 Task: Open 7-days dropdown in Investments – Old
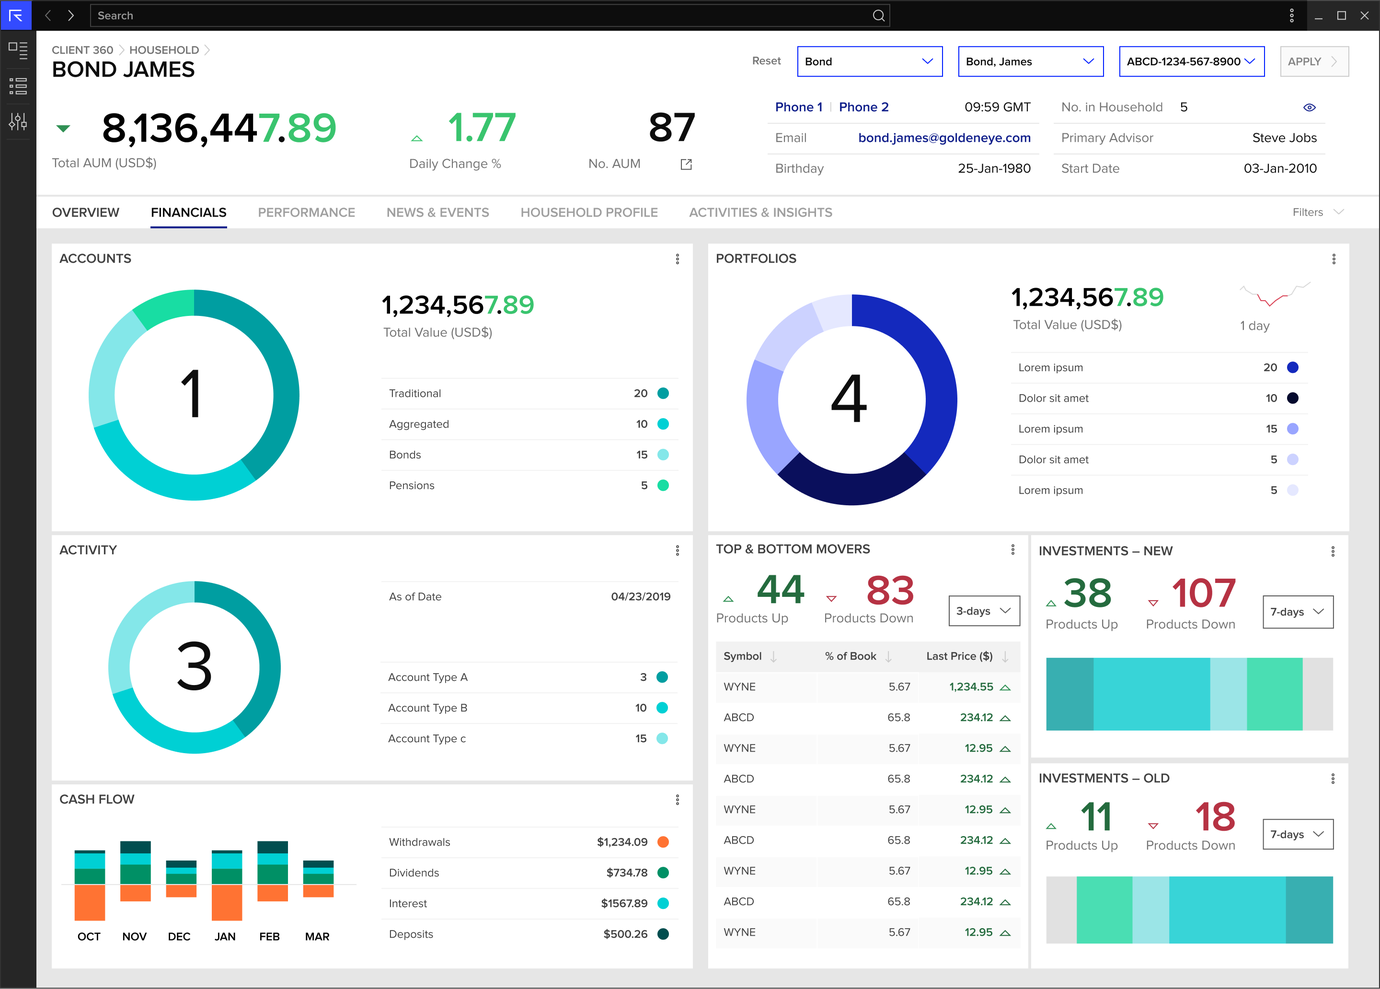pyautogui.click(x=1298, y=834)
